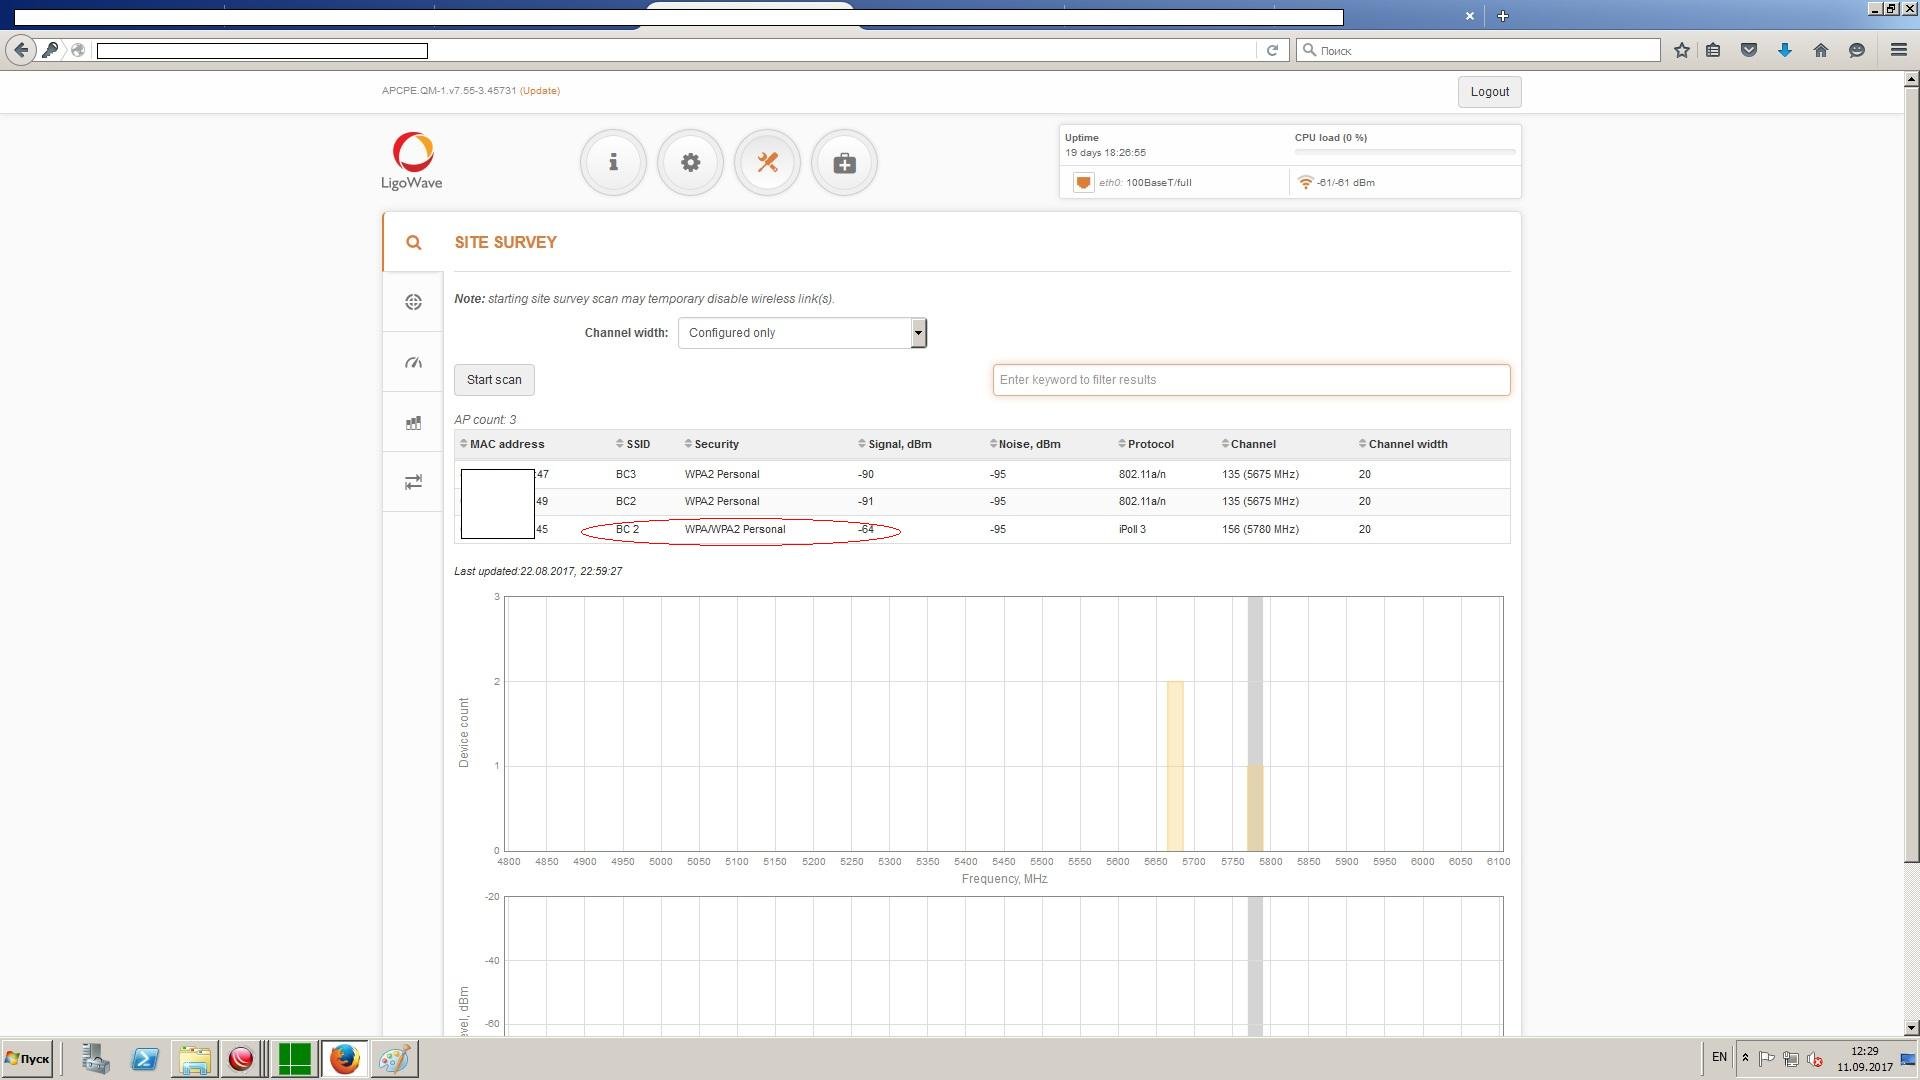Expand the Channel width dropdown
1920x1080 pixels.
coord(802,333)
